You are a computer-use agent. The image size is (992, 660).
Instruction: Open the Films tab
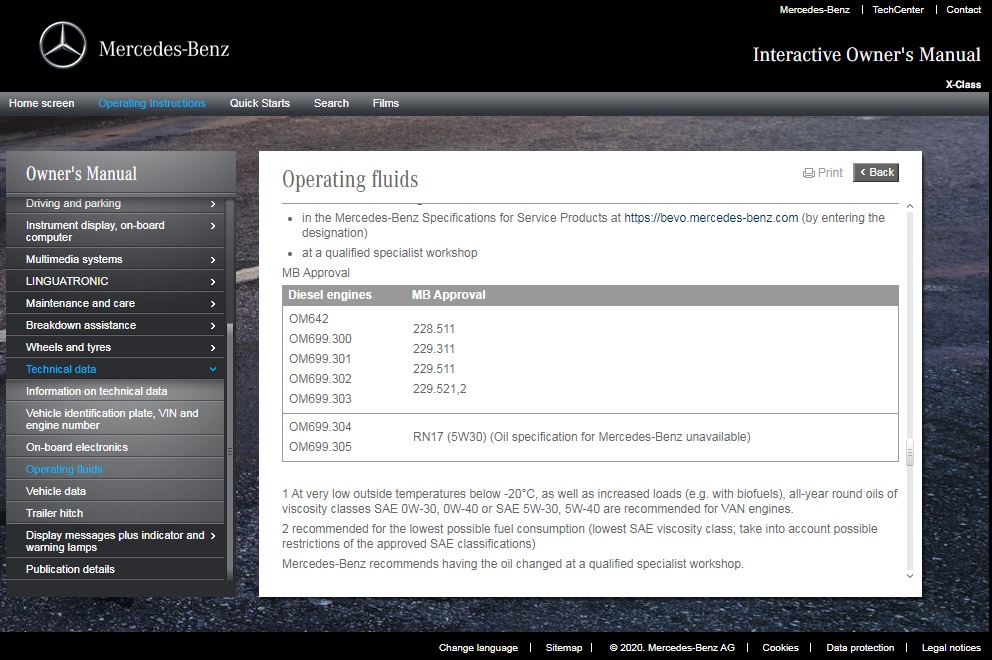385,103
